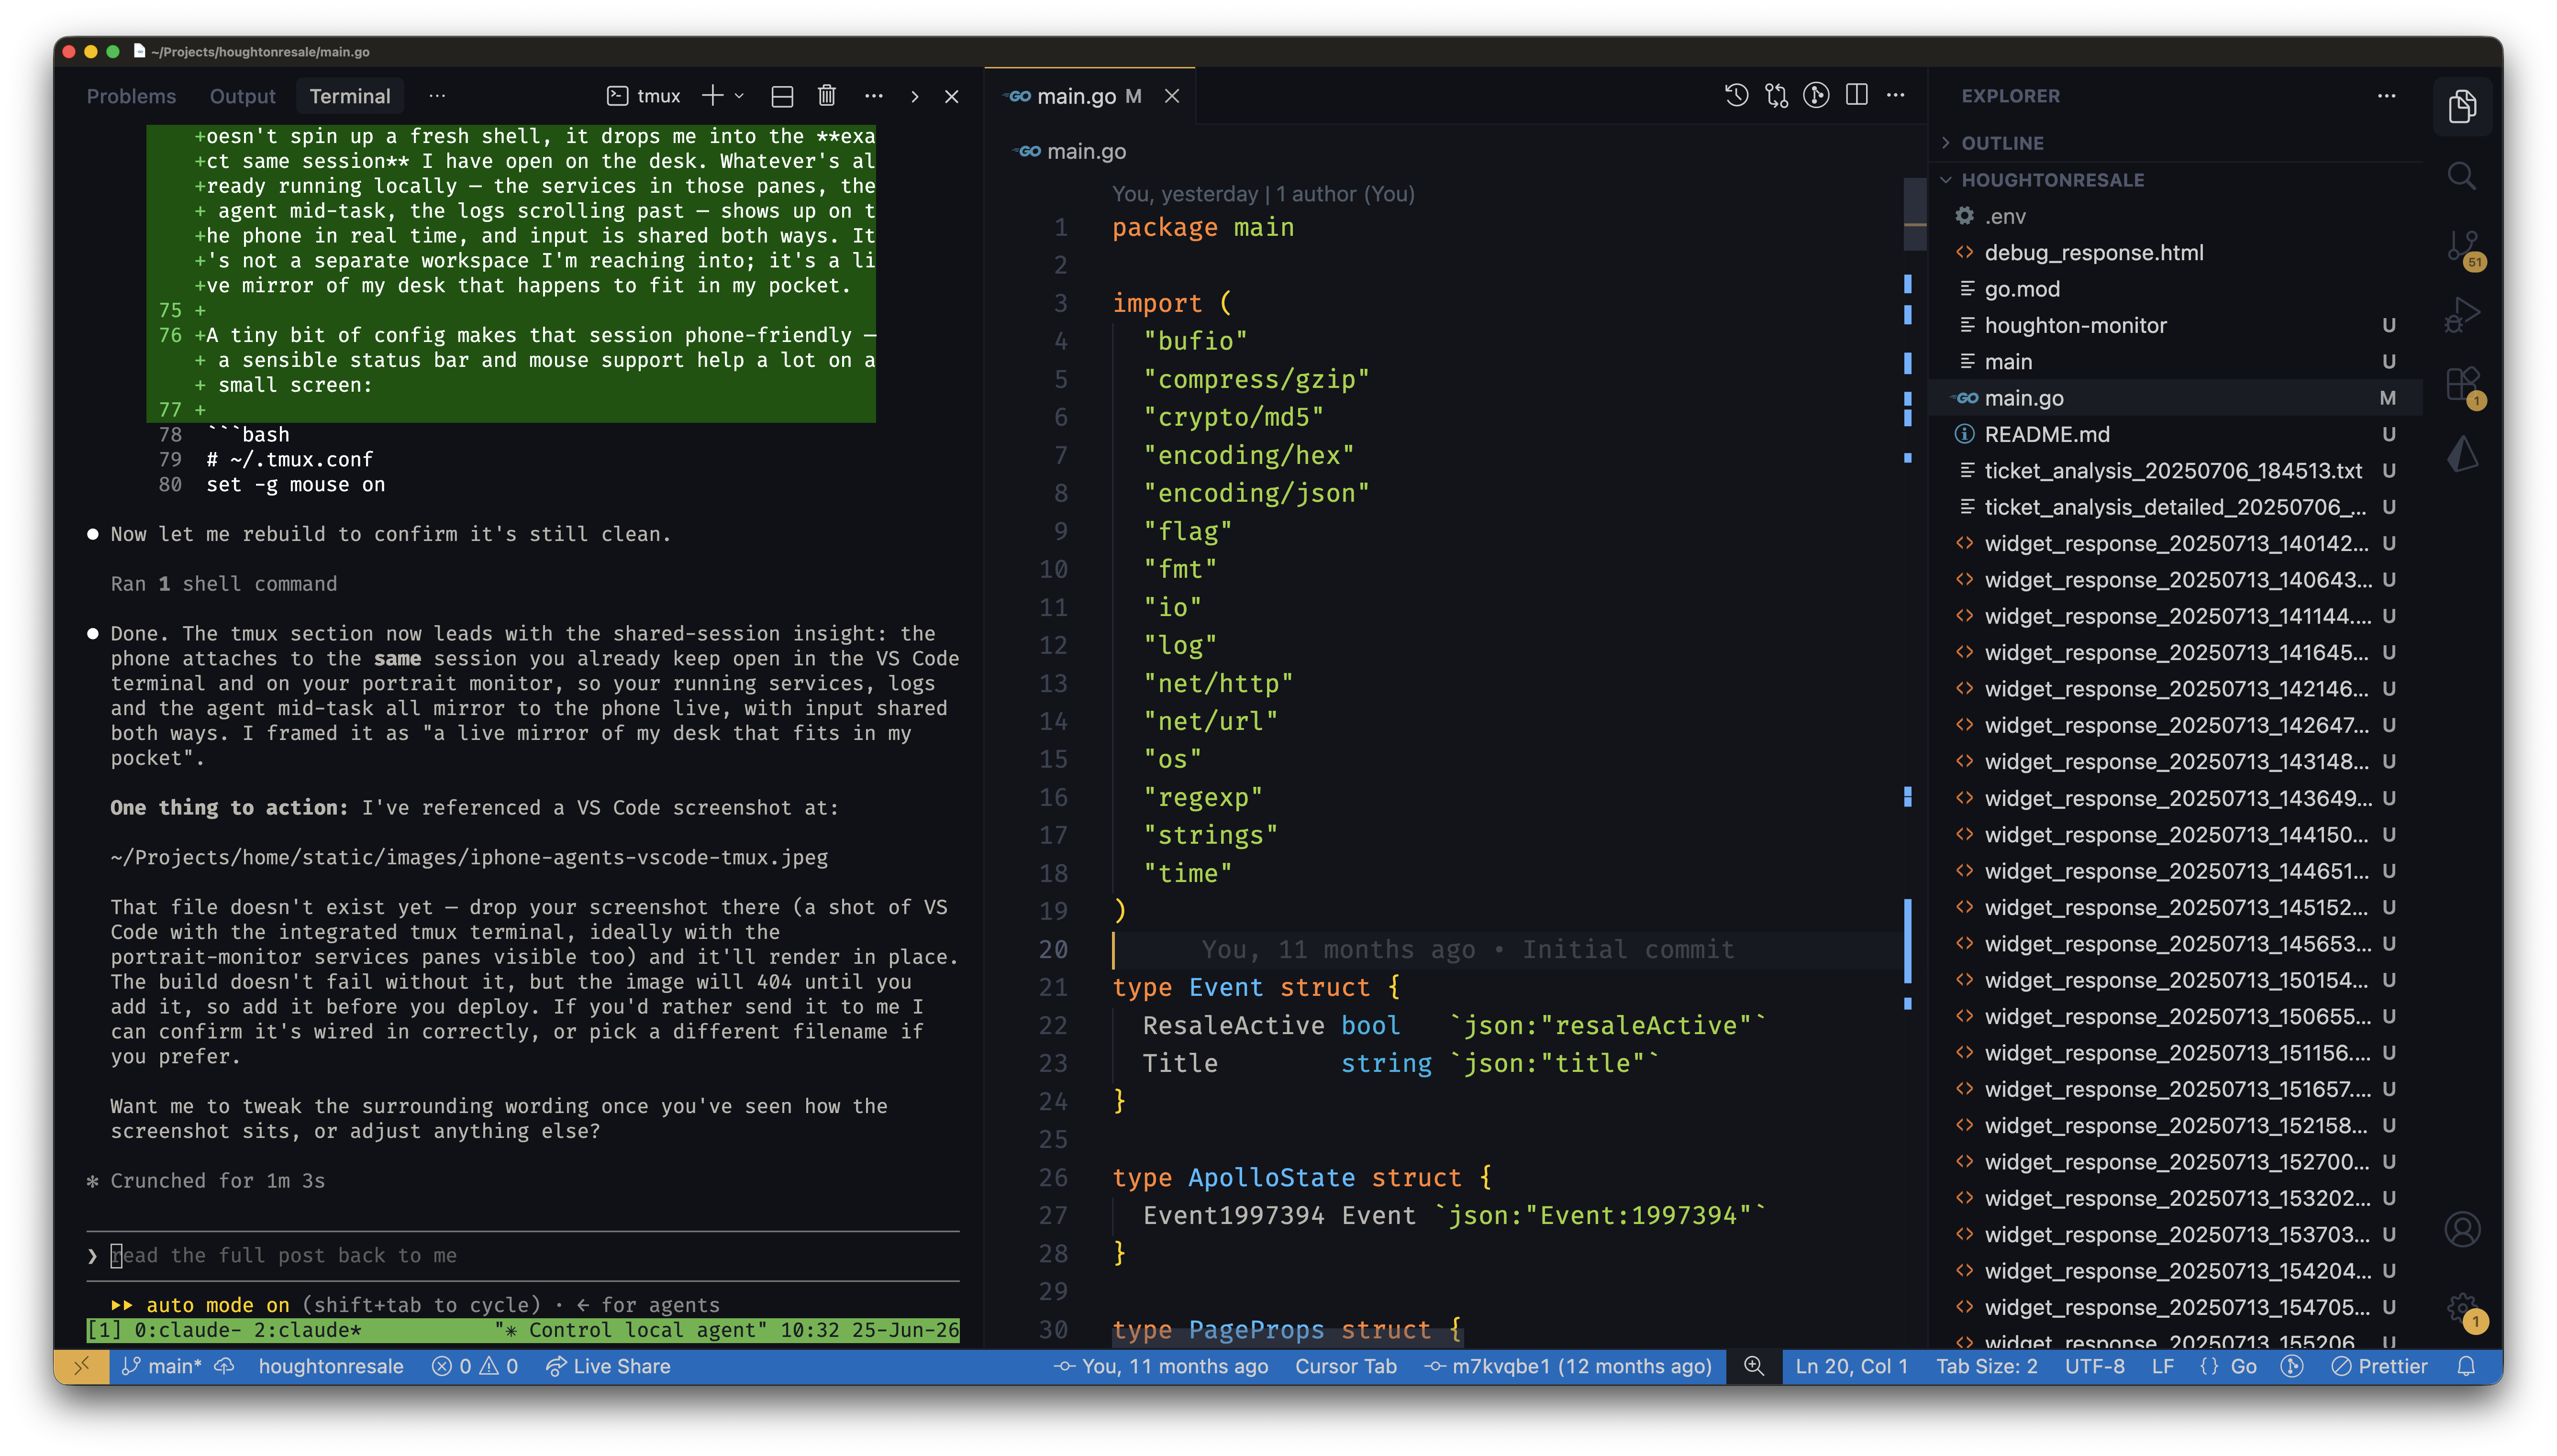Open terminal panel More Actions ellipsis
This screenshot has height=1456, width=2557.
873,96
